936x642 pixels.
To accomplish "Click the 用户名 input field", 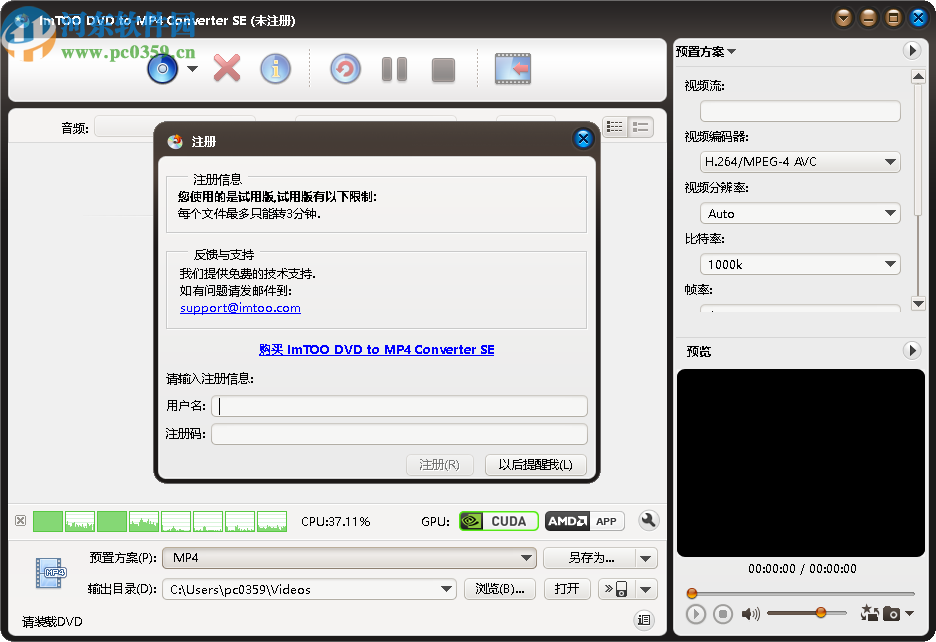I will (398, 406).
